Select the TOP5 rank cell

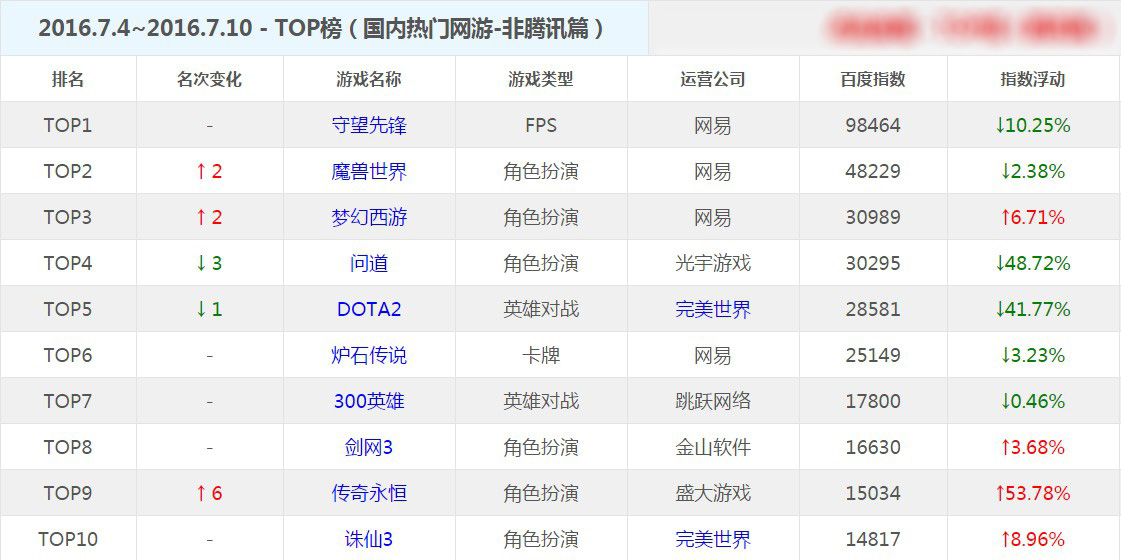pos(68,309)
